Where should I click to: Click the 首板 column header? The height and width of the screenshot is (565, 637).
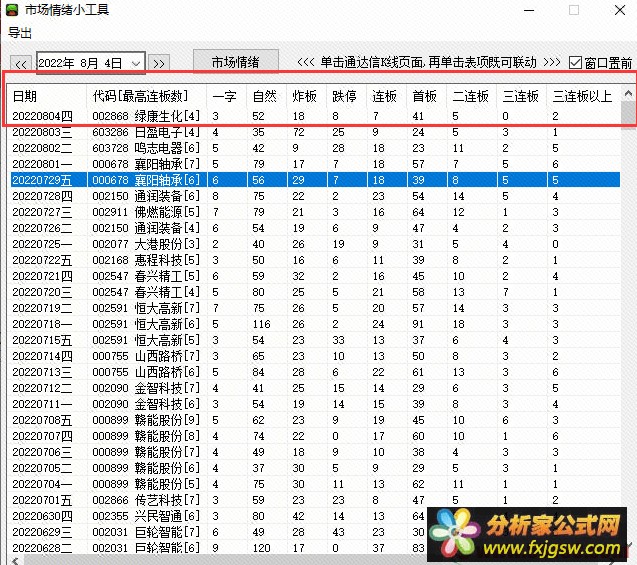coord(426,96)
